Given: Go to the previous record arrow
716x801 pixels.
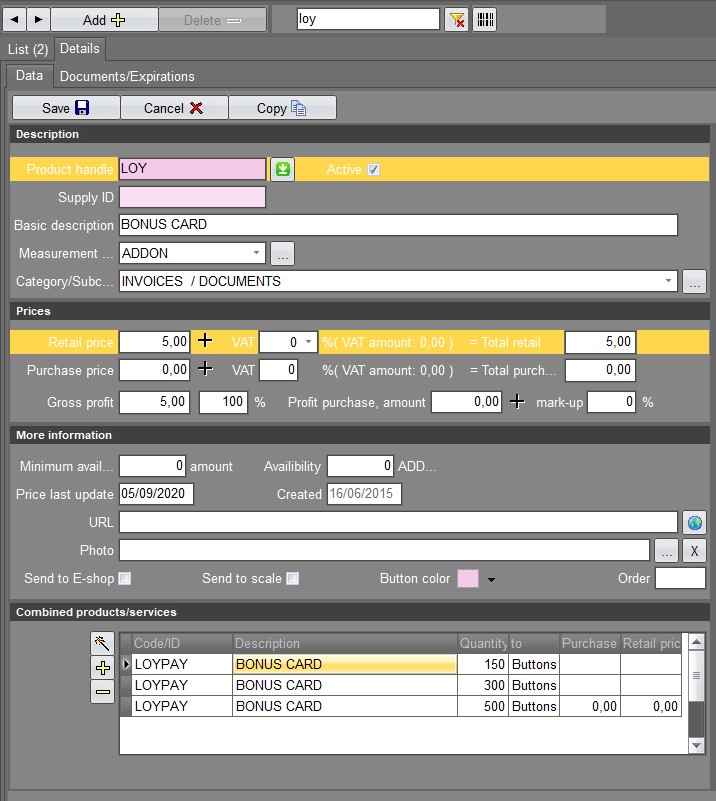Looking at the screenshot, I should [x=15, y=20].
